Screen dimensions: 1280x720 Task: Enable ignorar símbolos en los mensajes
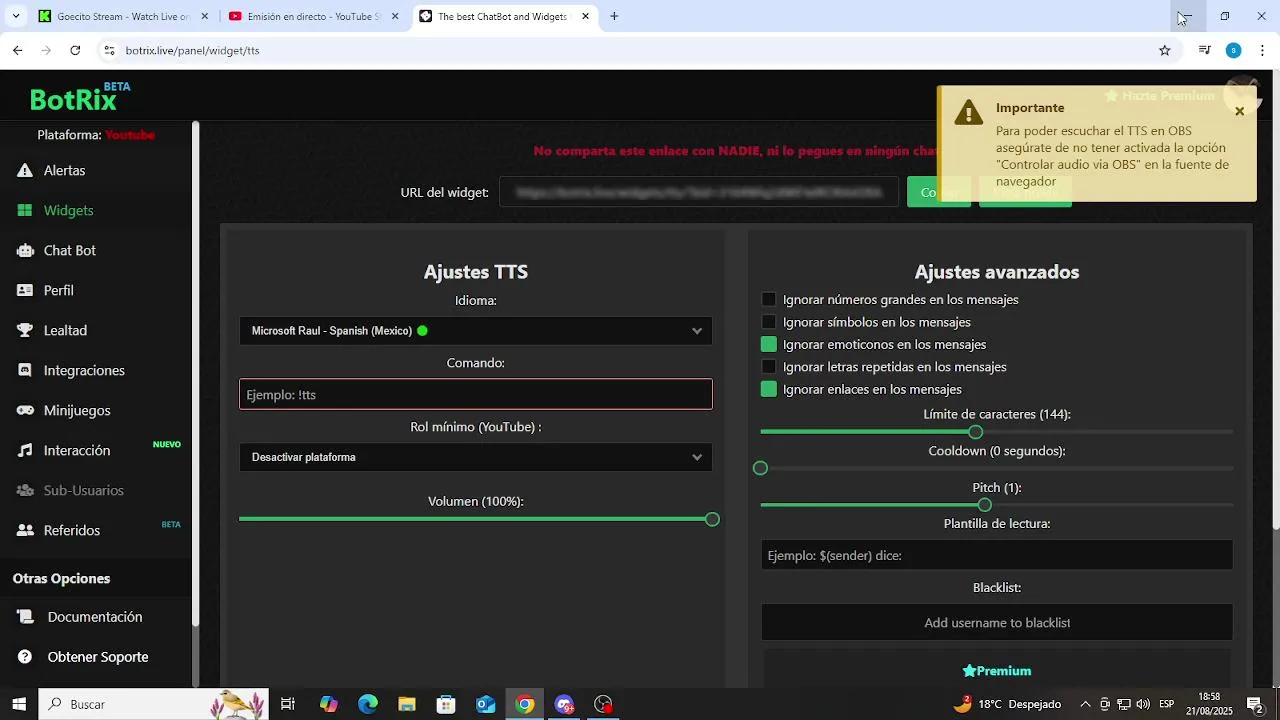pos(768,322)
